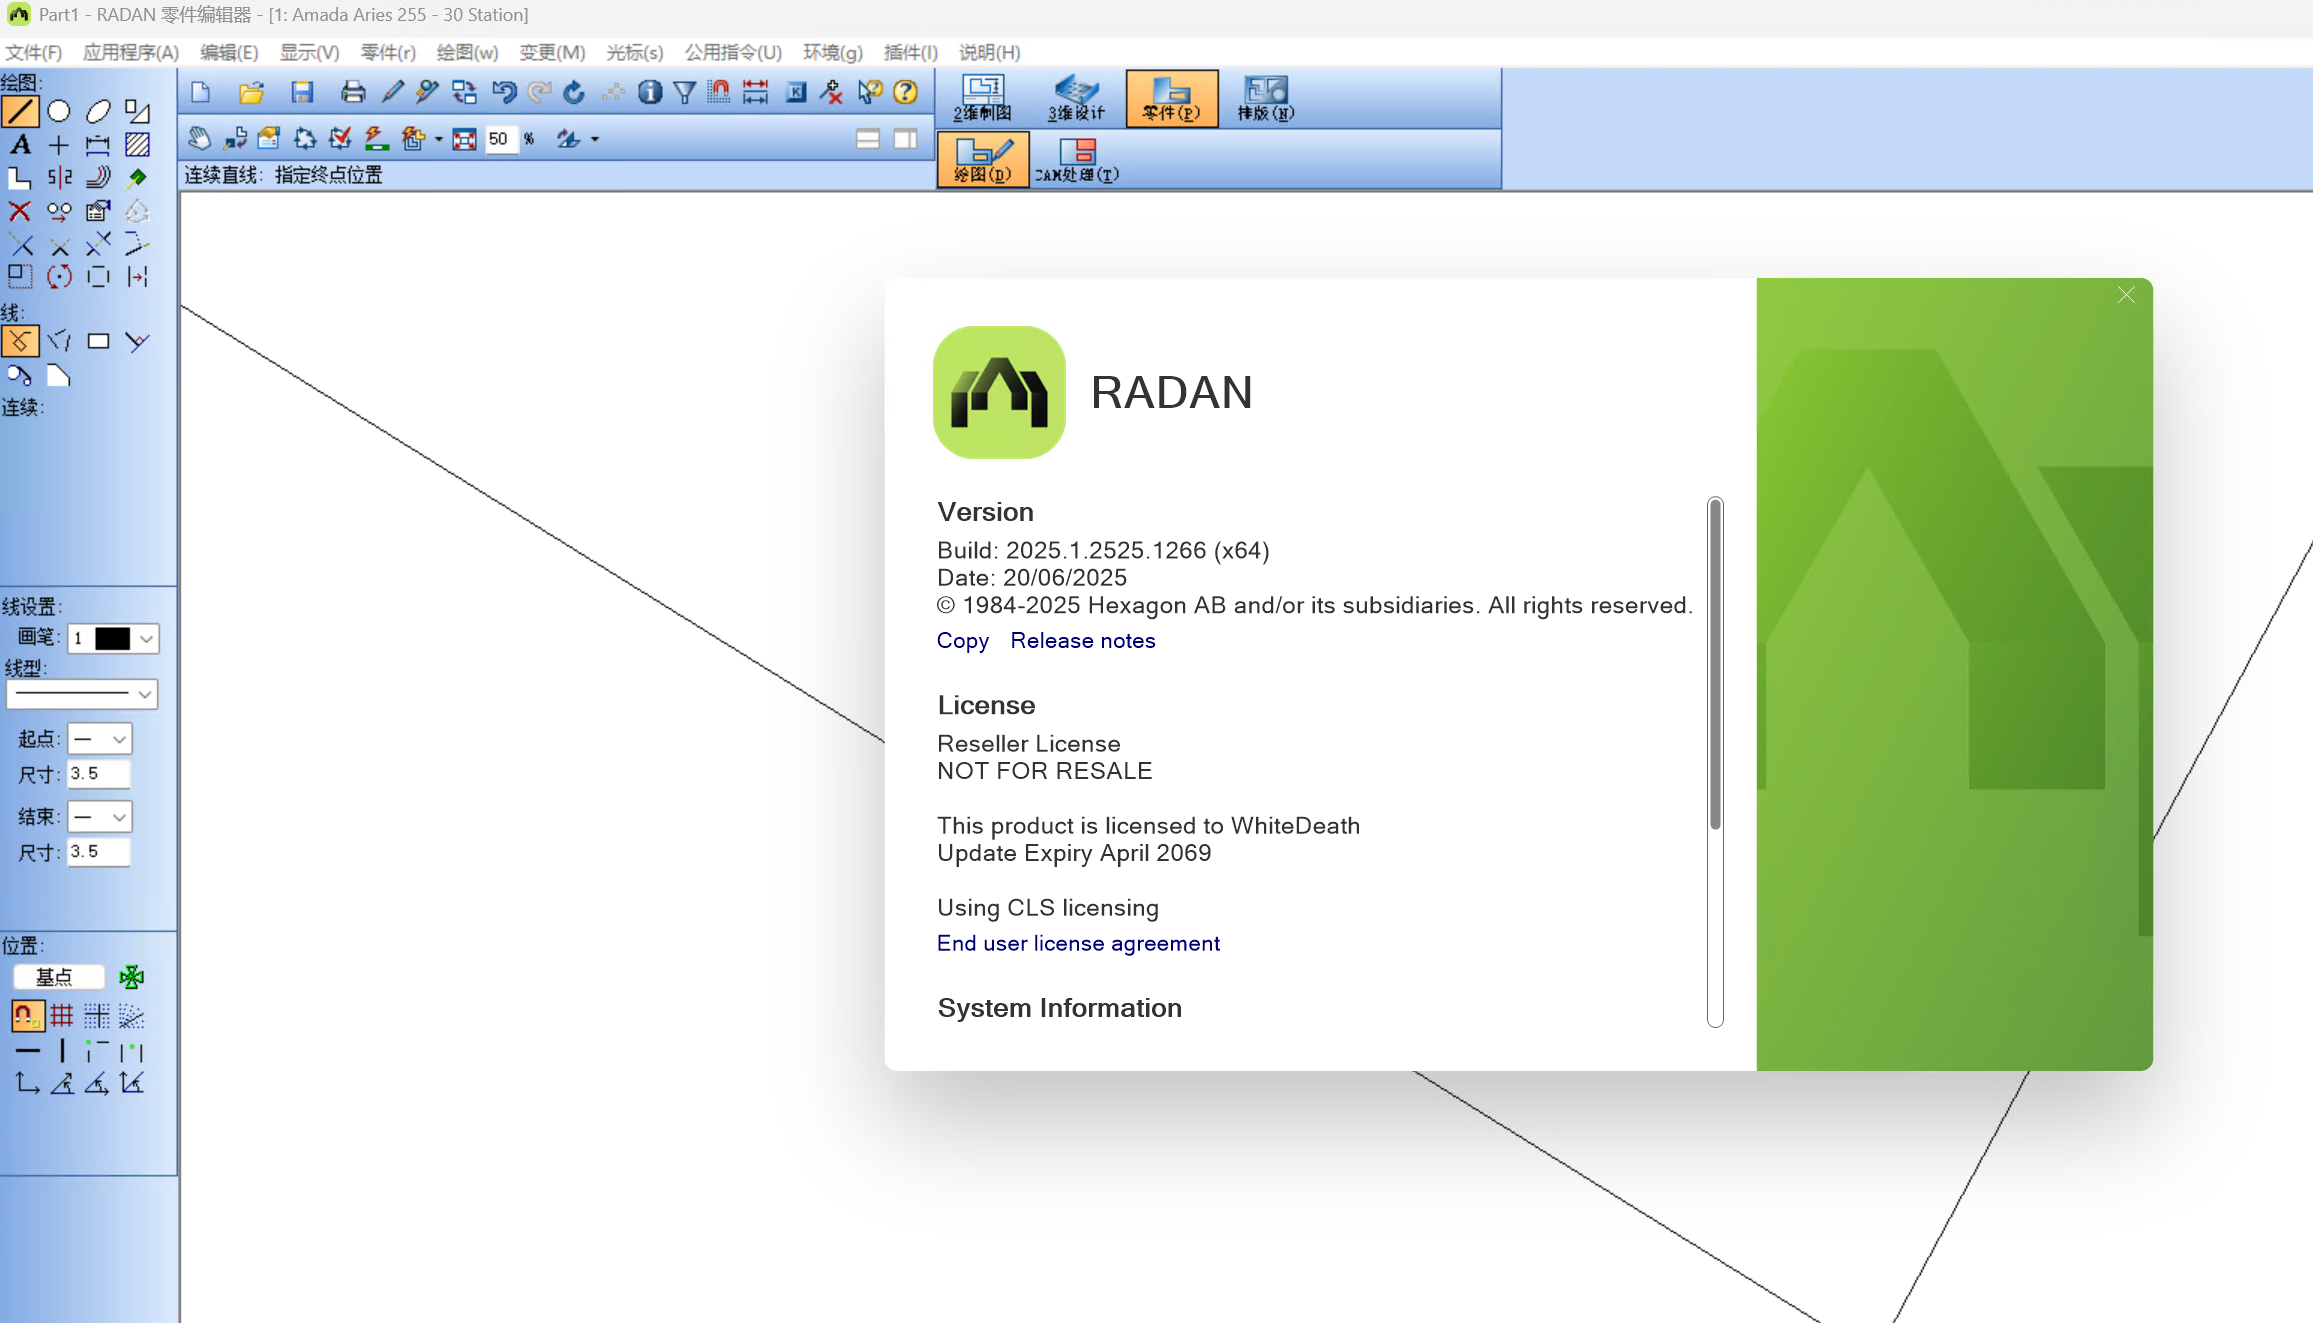The height and width of the screenshot is (1323, 2313).
Task: Switch to the CAM处理(T) tab
Action: (1077, 161)
